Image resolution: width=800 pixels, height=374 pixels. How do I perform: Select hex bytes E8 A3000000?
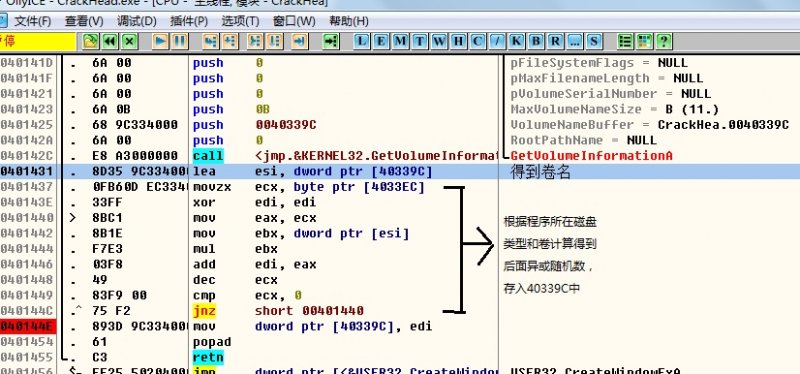(135, 156)
